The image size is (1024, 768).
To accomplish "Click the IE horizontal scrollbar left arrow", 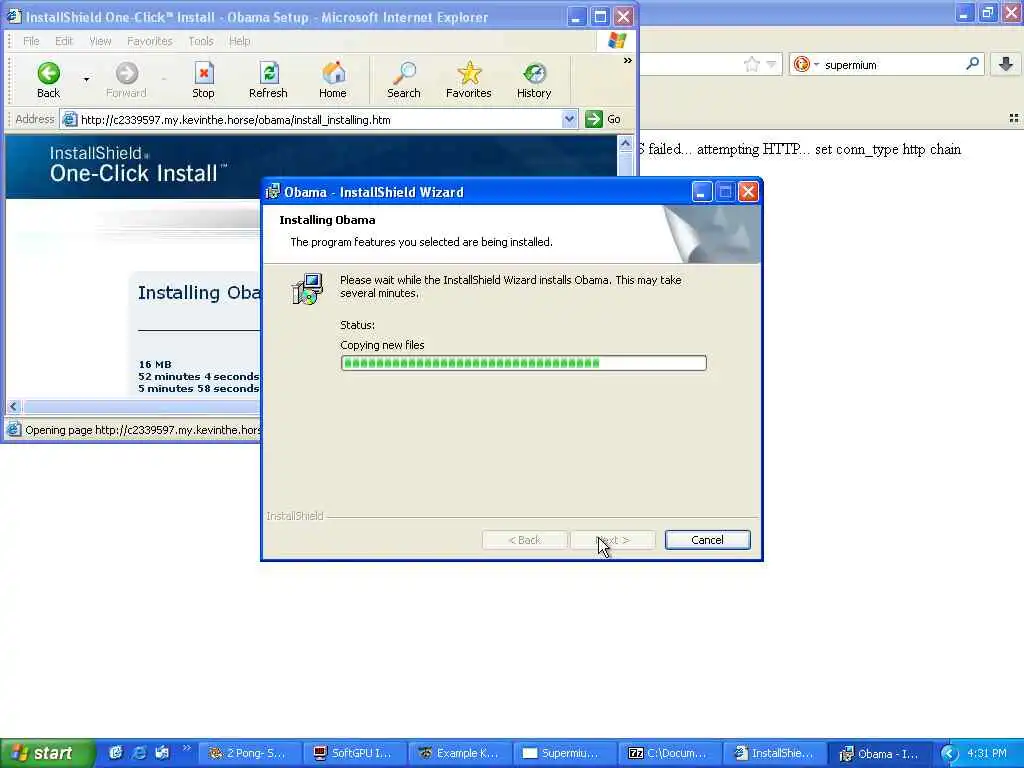I will pos(13,406).
